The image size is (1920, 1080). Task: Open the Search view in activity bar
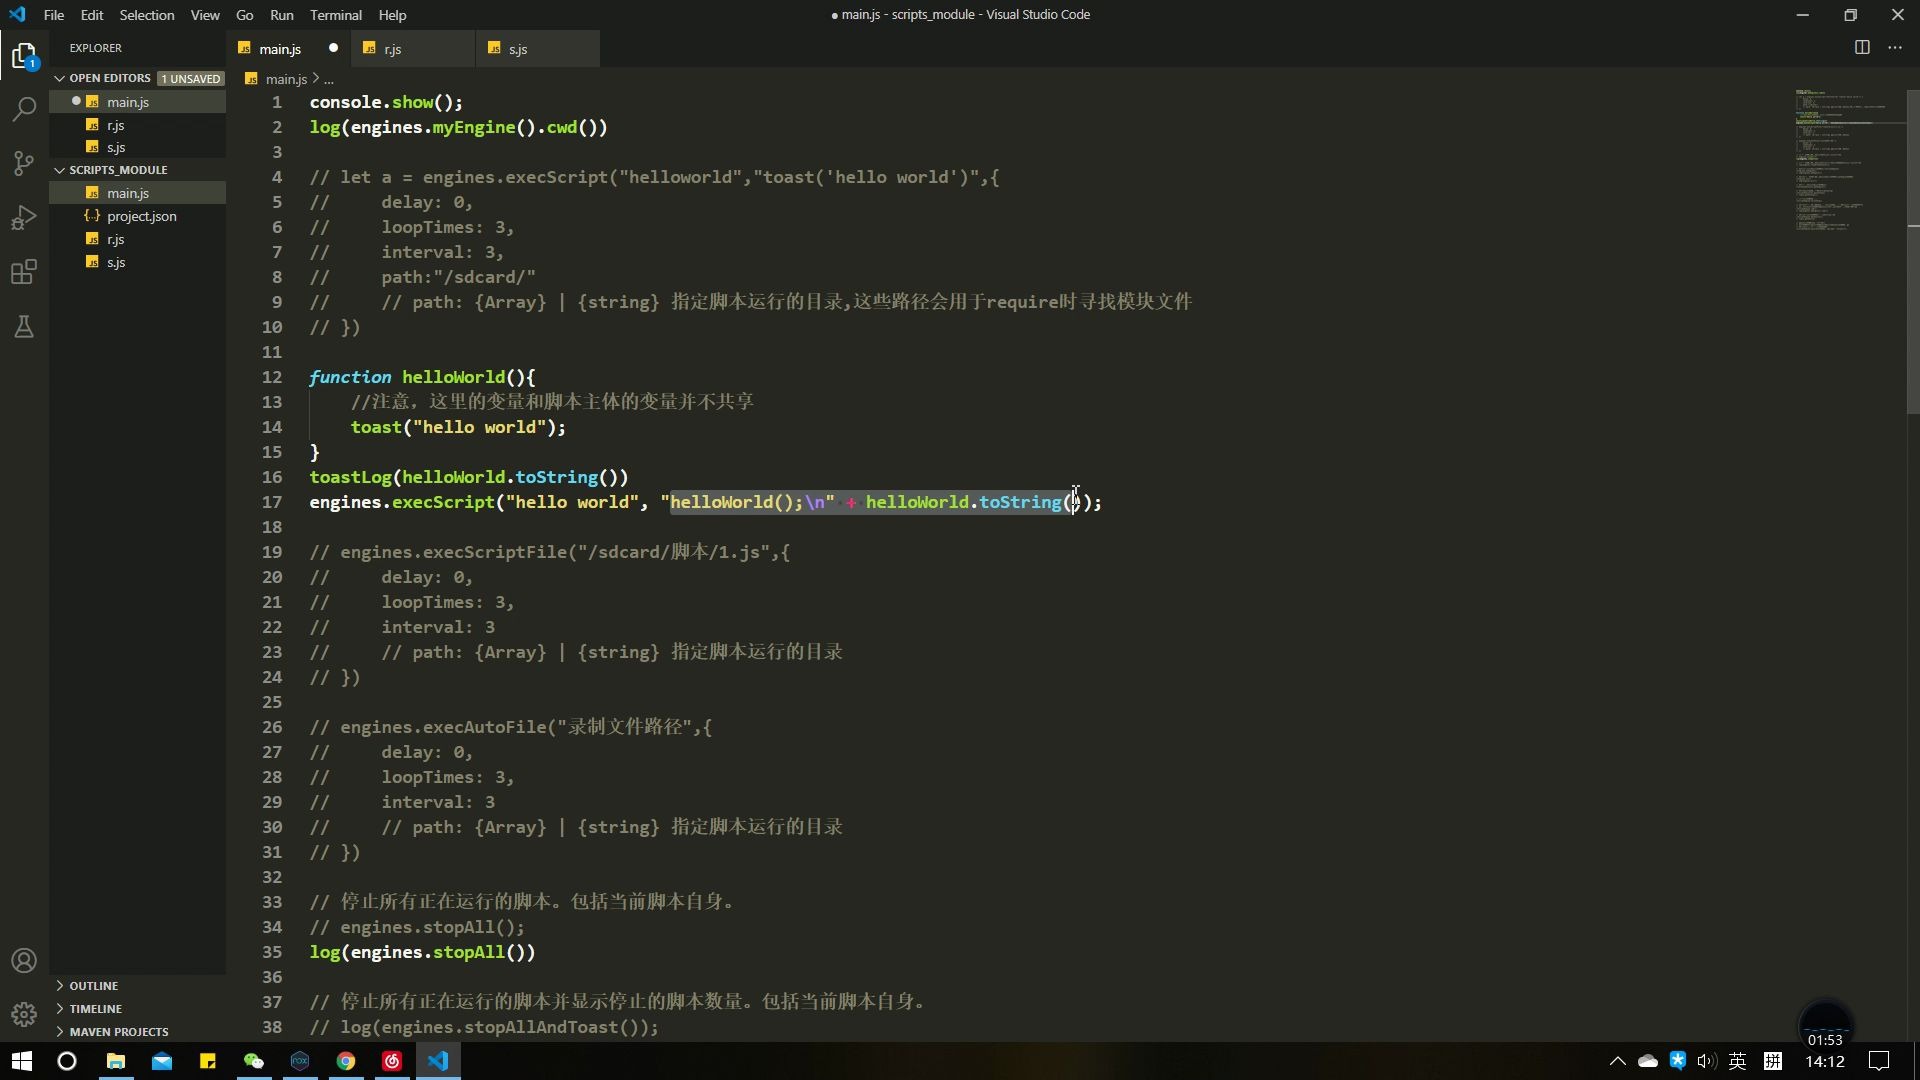[24, 109]
